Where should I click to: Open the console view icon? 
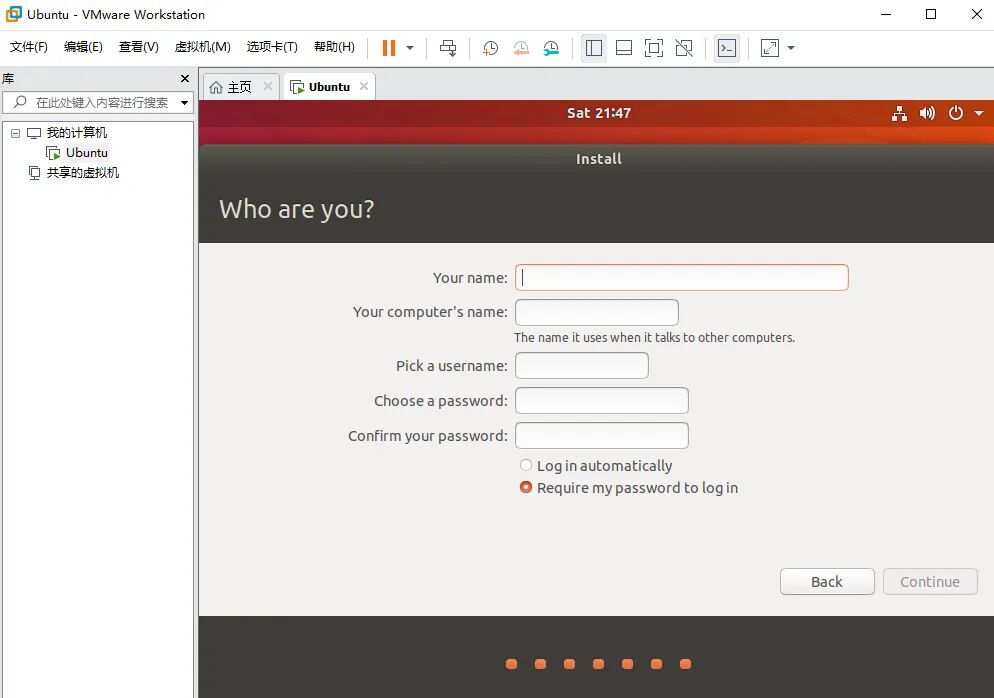click(x=726, y=48)
